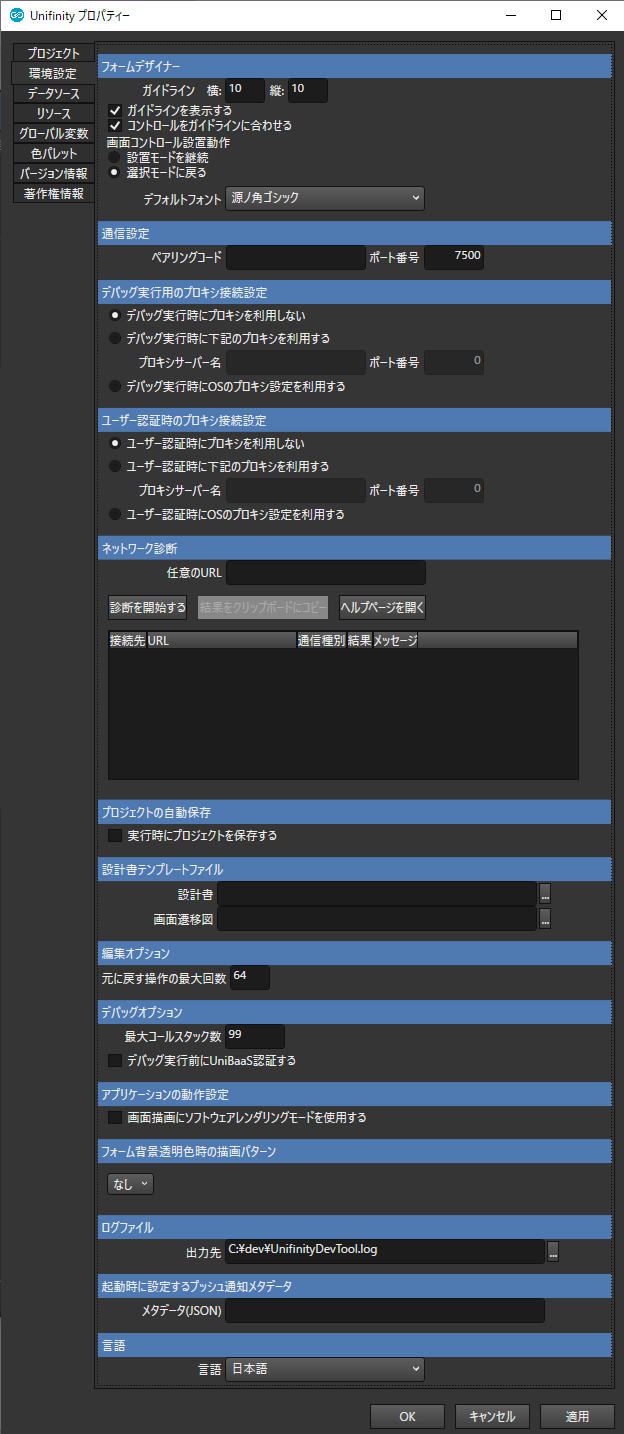Click the ペアリングコード input field
The image size is (624, 1434).
click(x=296, y=257)
